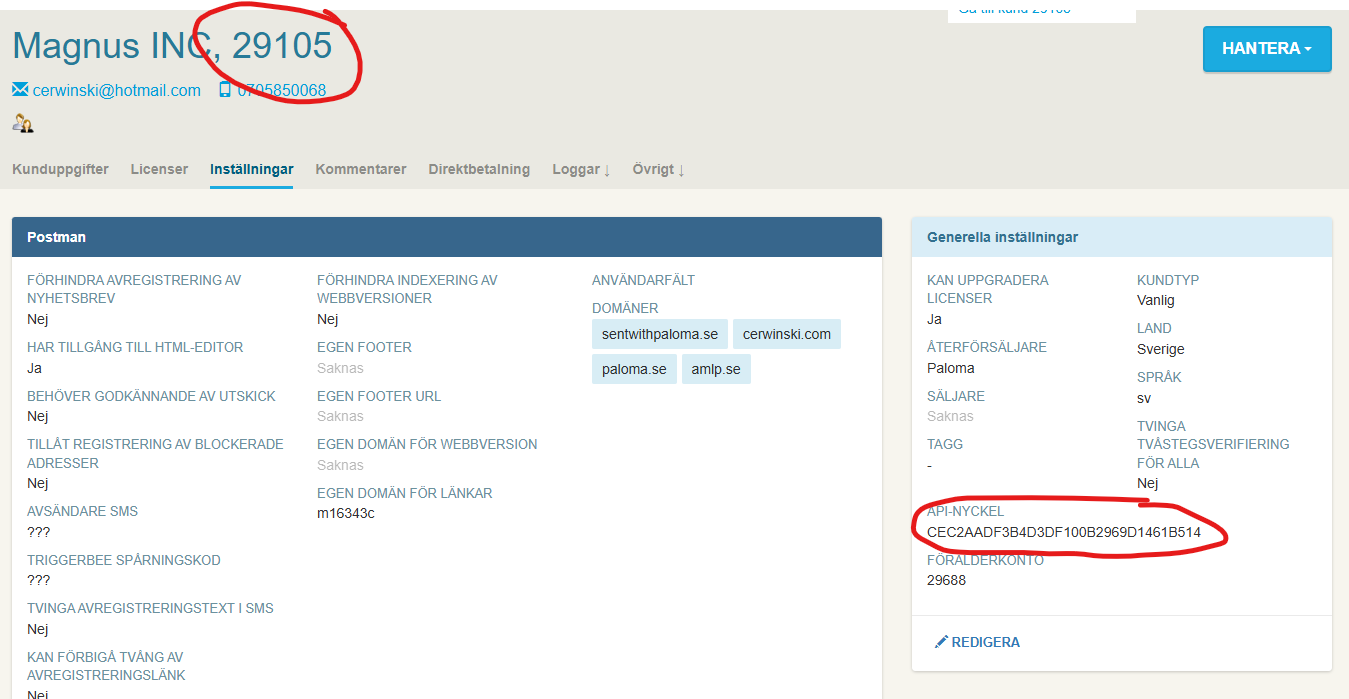Image resolution: width=1349 pixels, height=699 pixels.
Task: Click the user impersonation icon below email
Action: (x=22, y=123)
